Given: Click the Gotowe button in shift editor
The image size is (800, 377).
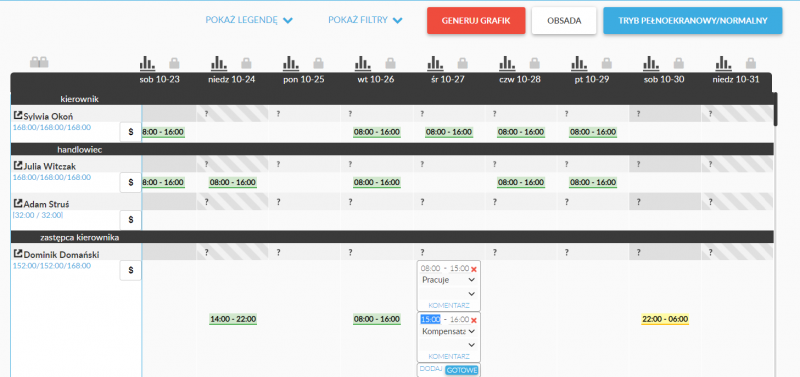Looking at the screenshot, I should pos(462,370).
